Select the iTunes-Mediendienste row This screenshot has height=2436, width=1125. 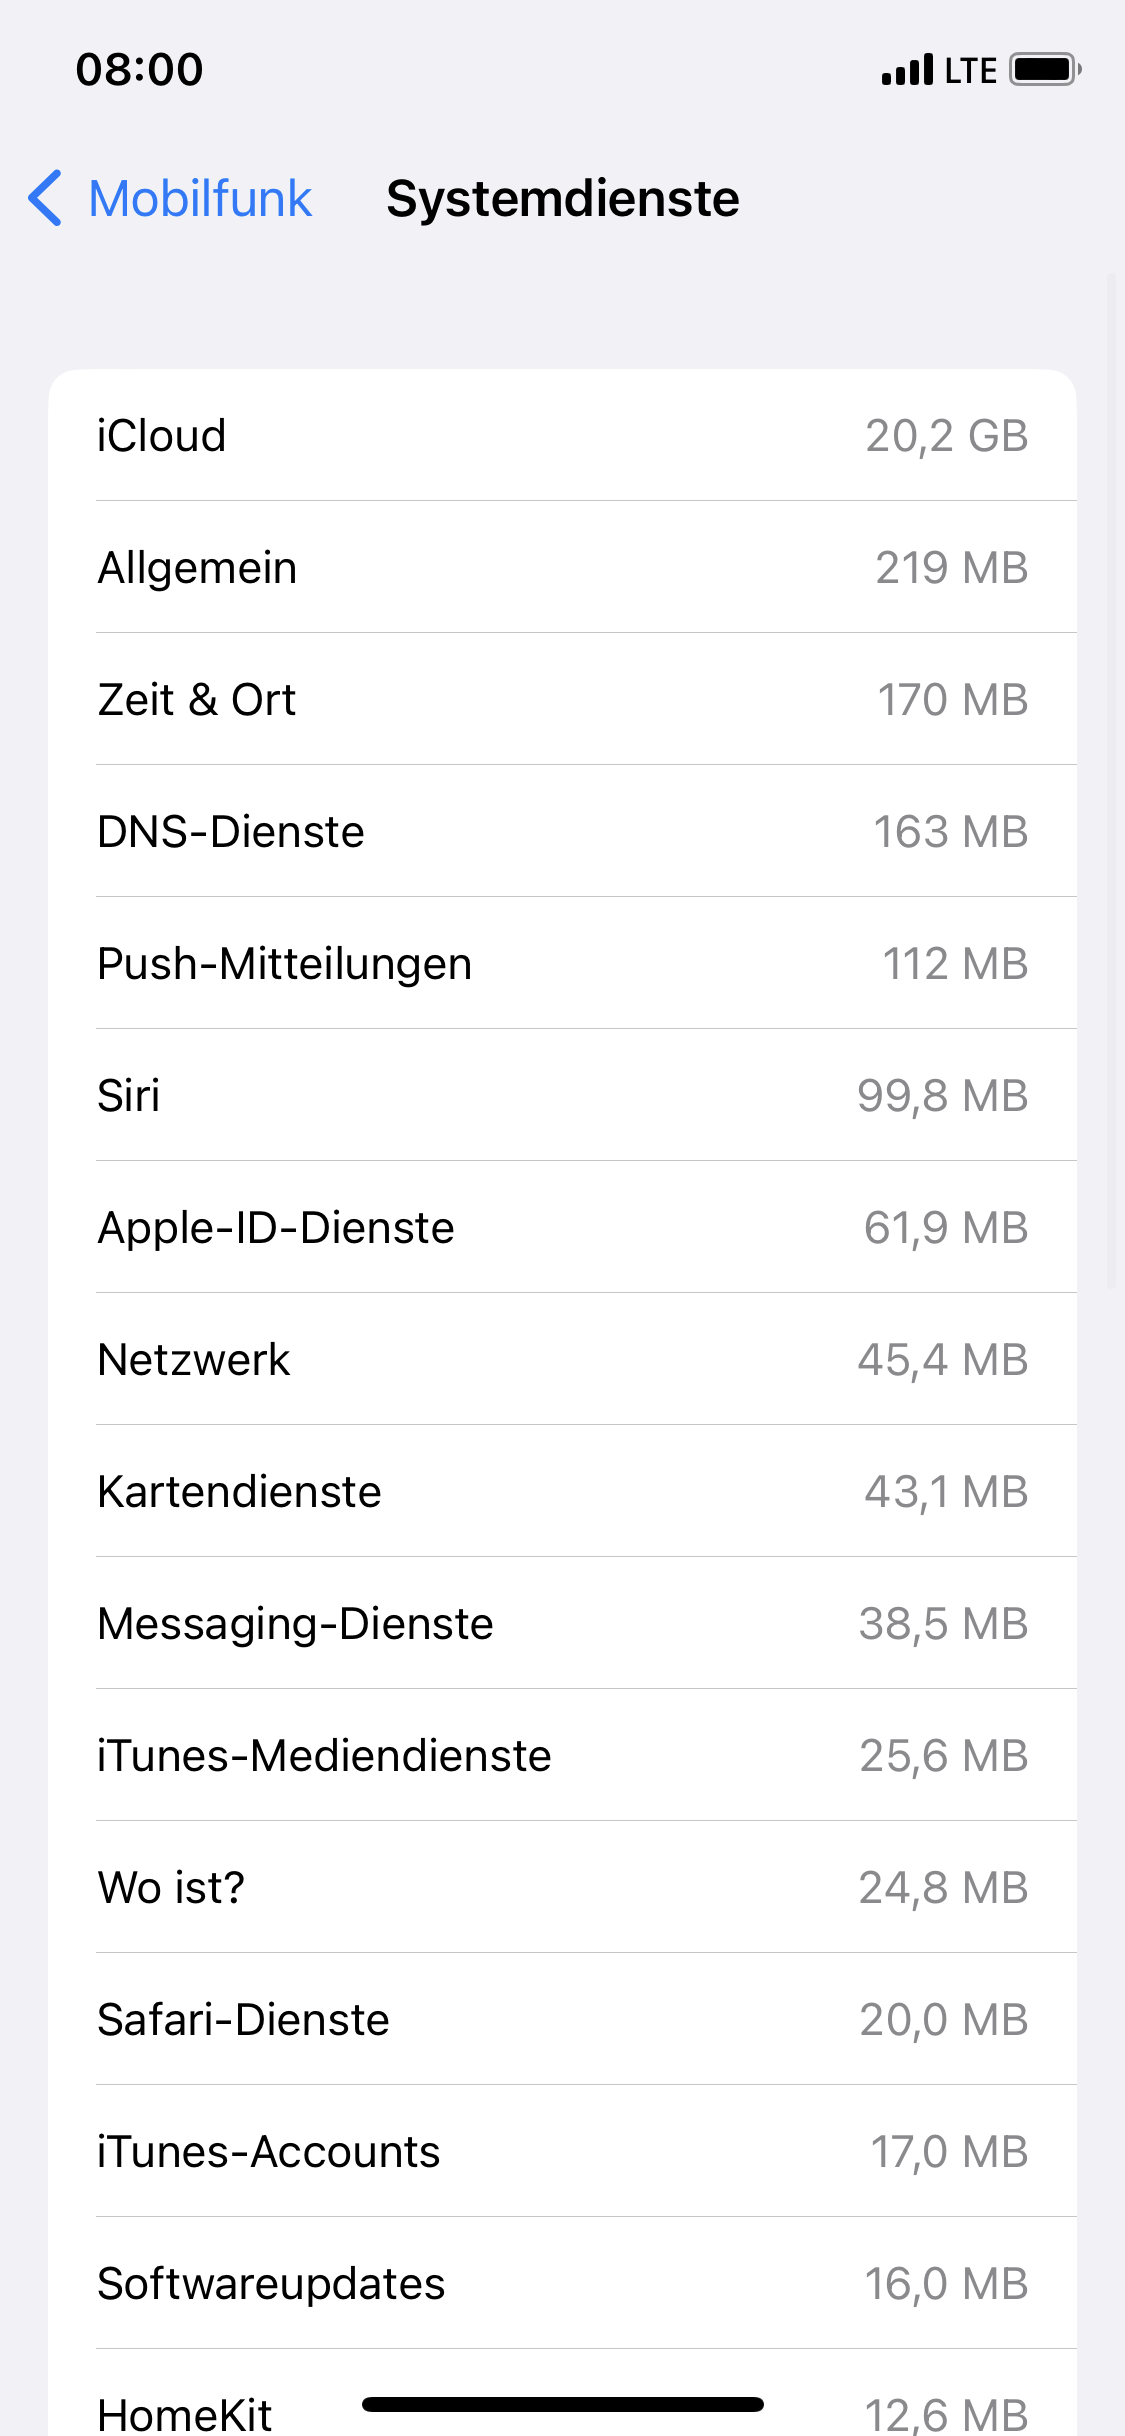562,1756
